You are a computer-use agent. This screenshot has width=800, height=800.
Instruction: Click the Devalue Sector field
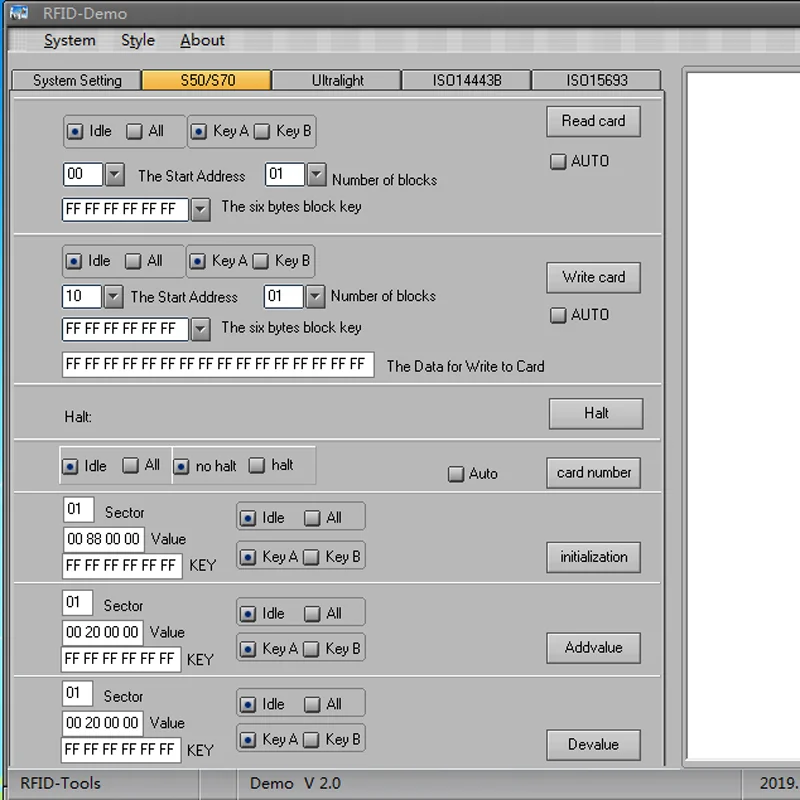click(x=77, y=693)
